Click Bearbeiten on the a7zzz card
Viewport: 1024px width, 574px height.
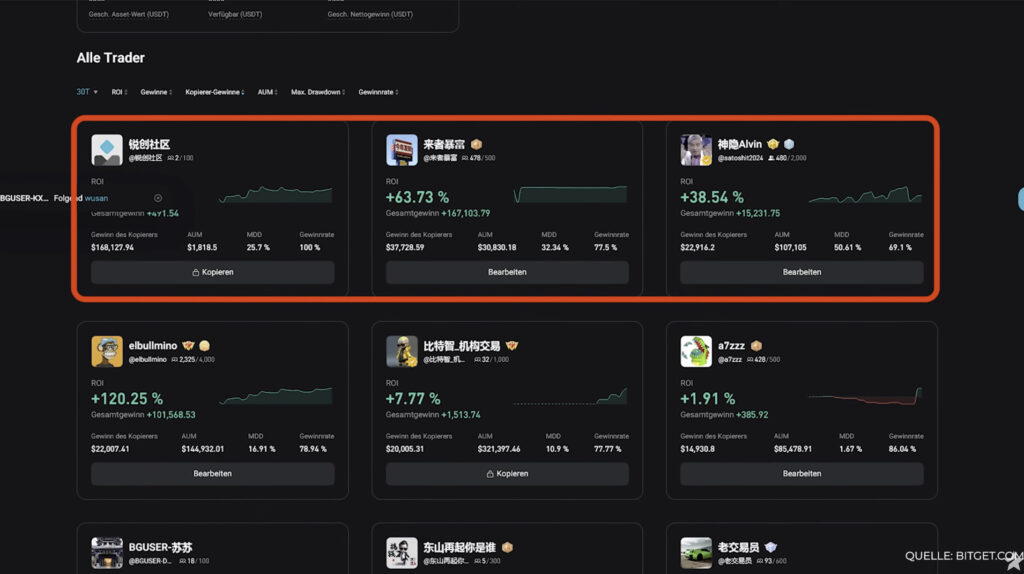(x=801, y=473)
